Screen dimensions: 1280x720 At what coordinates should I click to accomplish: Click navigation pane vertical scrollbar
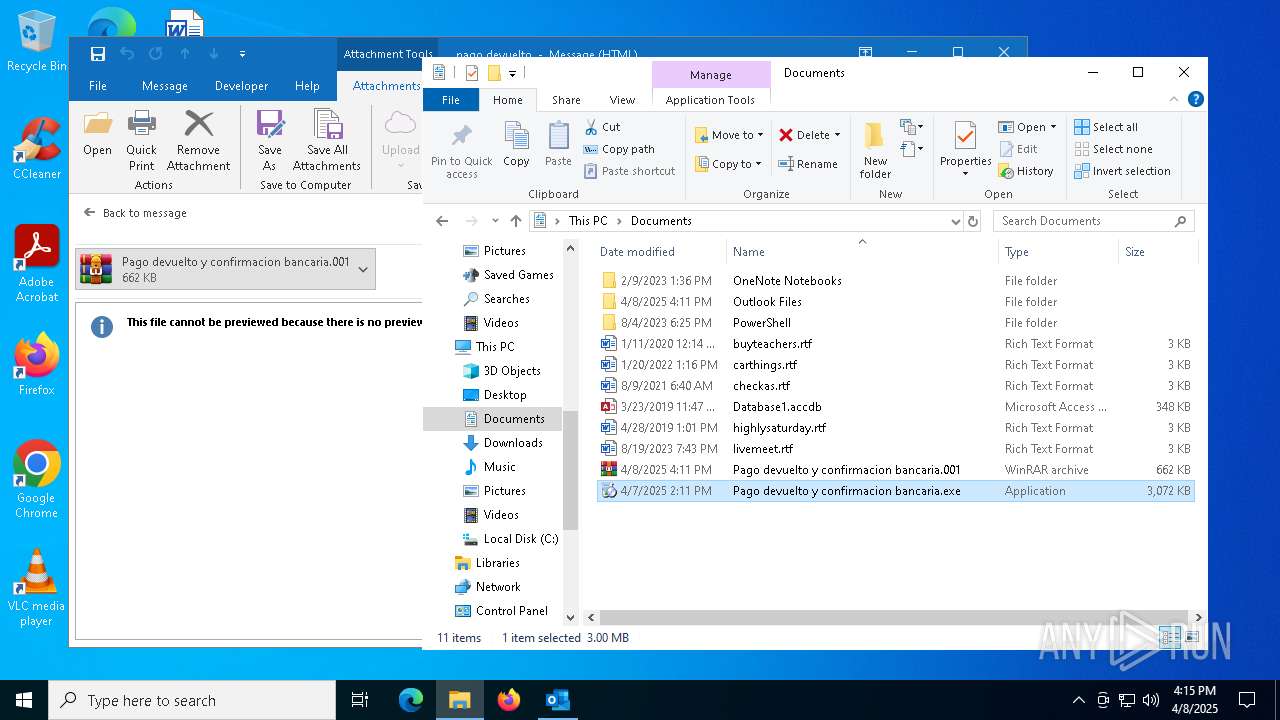tap(571, 470)
